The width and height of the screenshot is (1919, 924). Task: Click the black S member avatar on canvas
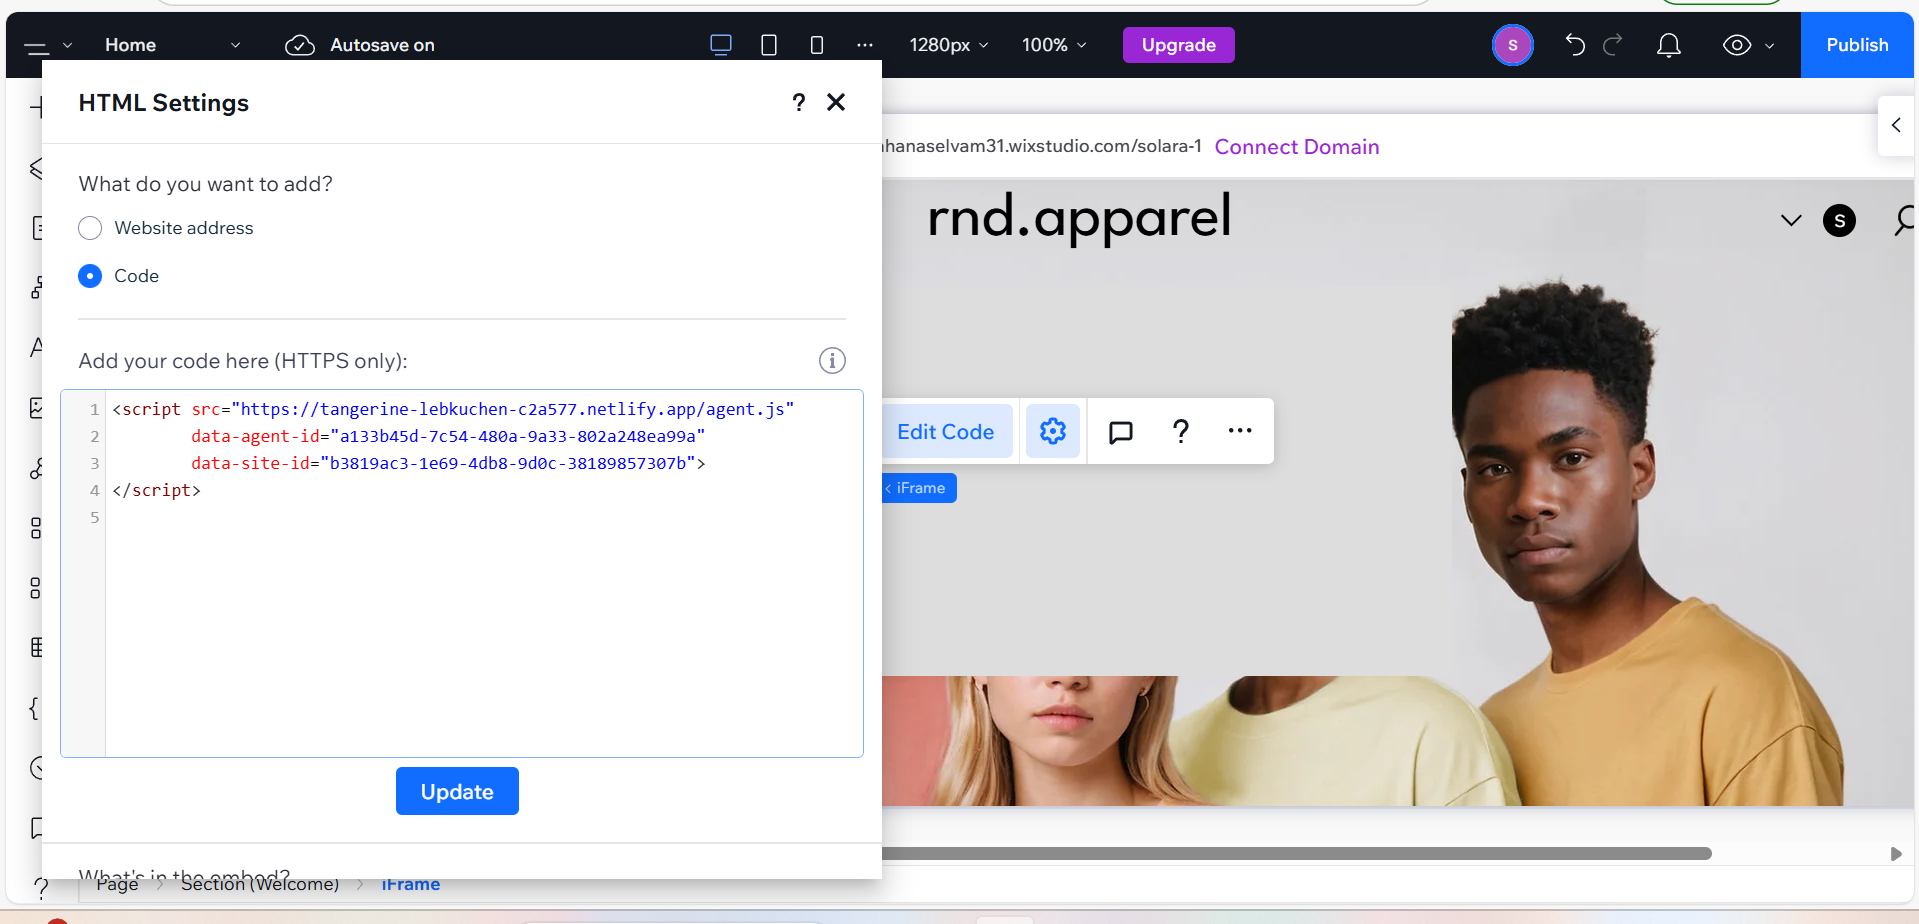(x=1839, y=220)
